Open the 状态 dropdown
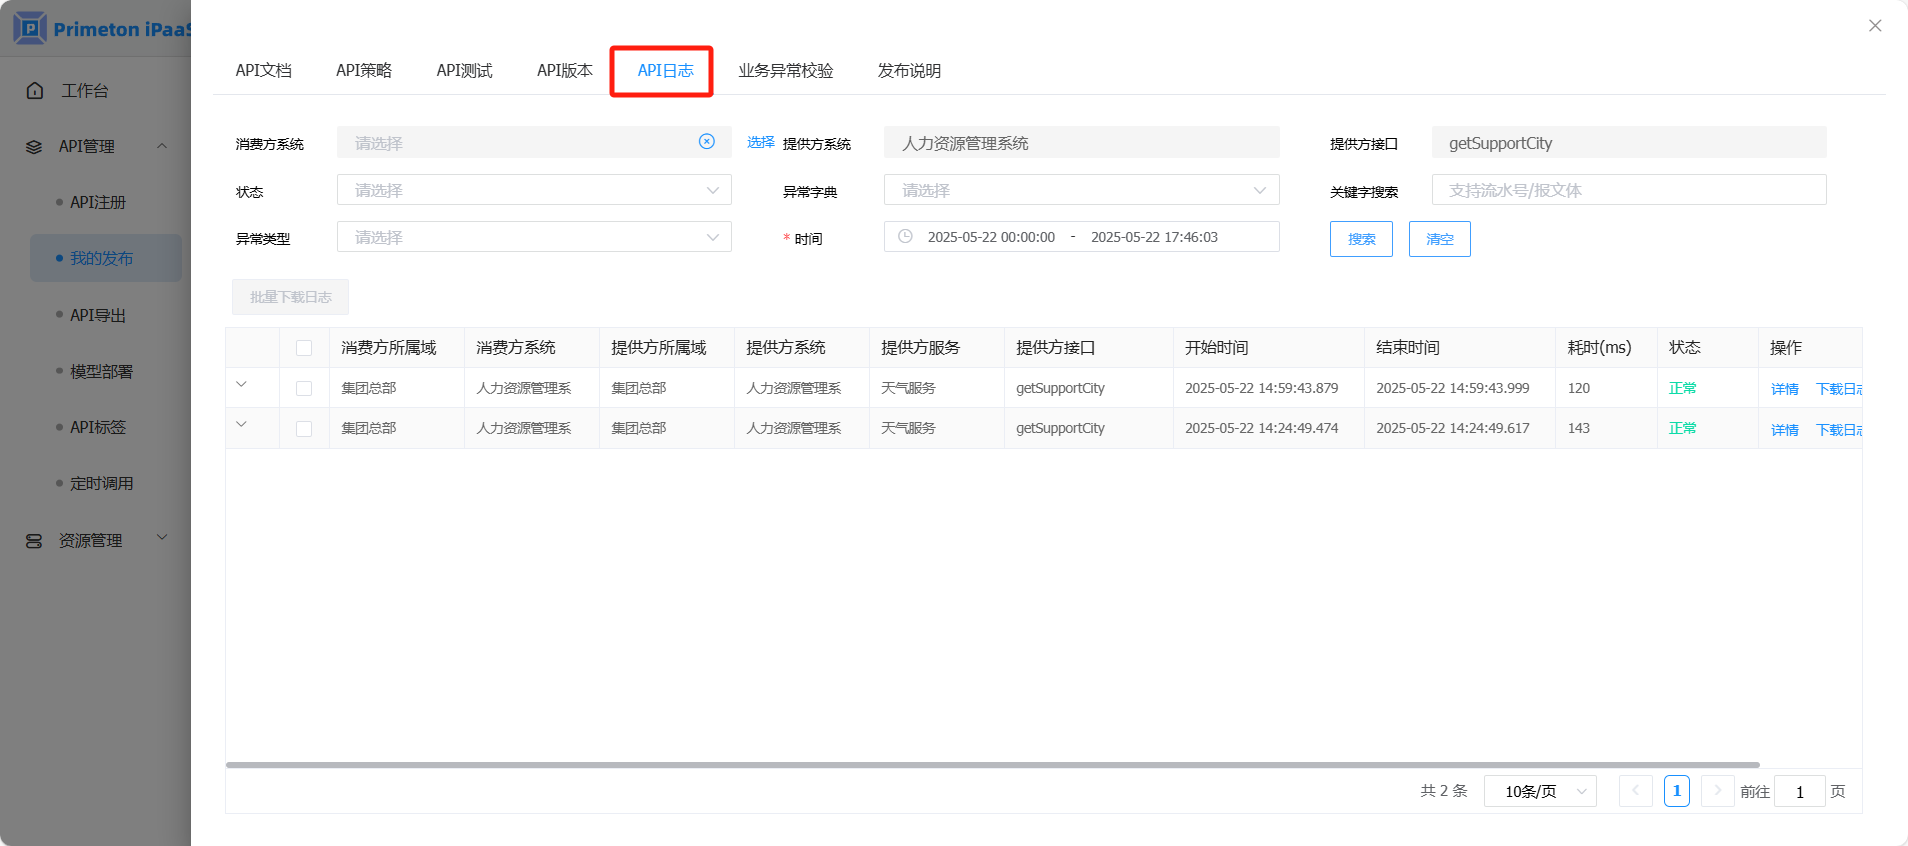This screenshot has width=1908, height=846. point(534,190)
